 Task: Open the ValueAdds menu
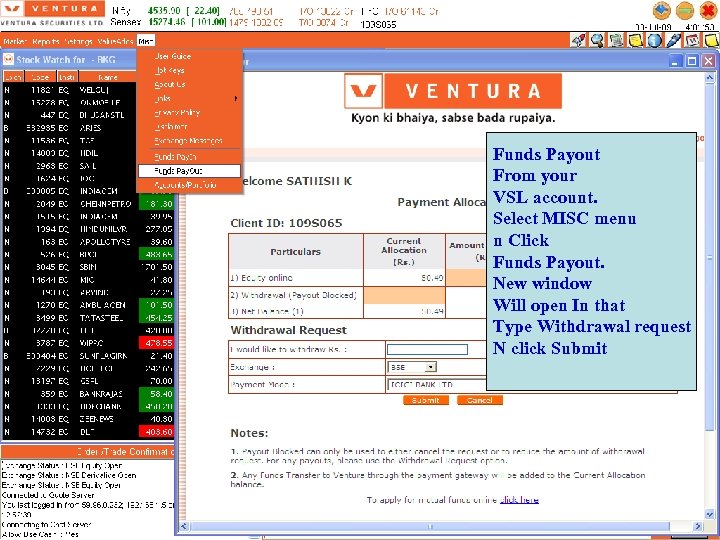[115, 41]
